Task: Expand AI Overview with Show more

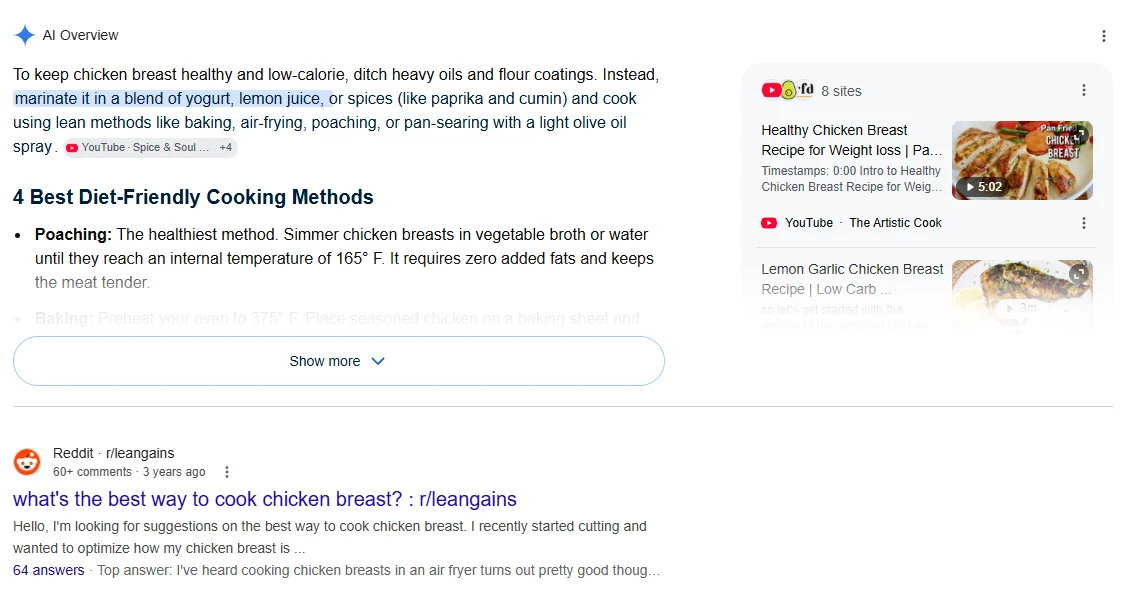Action: point(339,361)
